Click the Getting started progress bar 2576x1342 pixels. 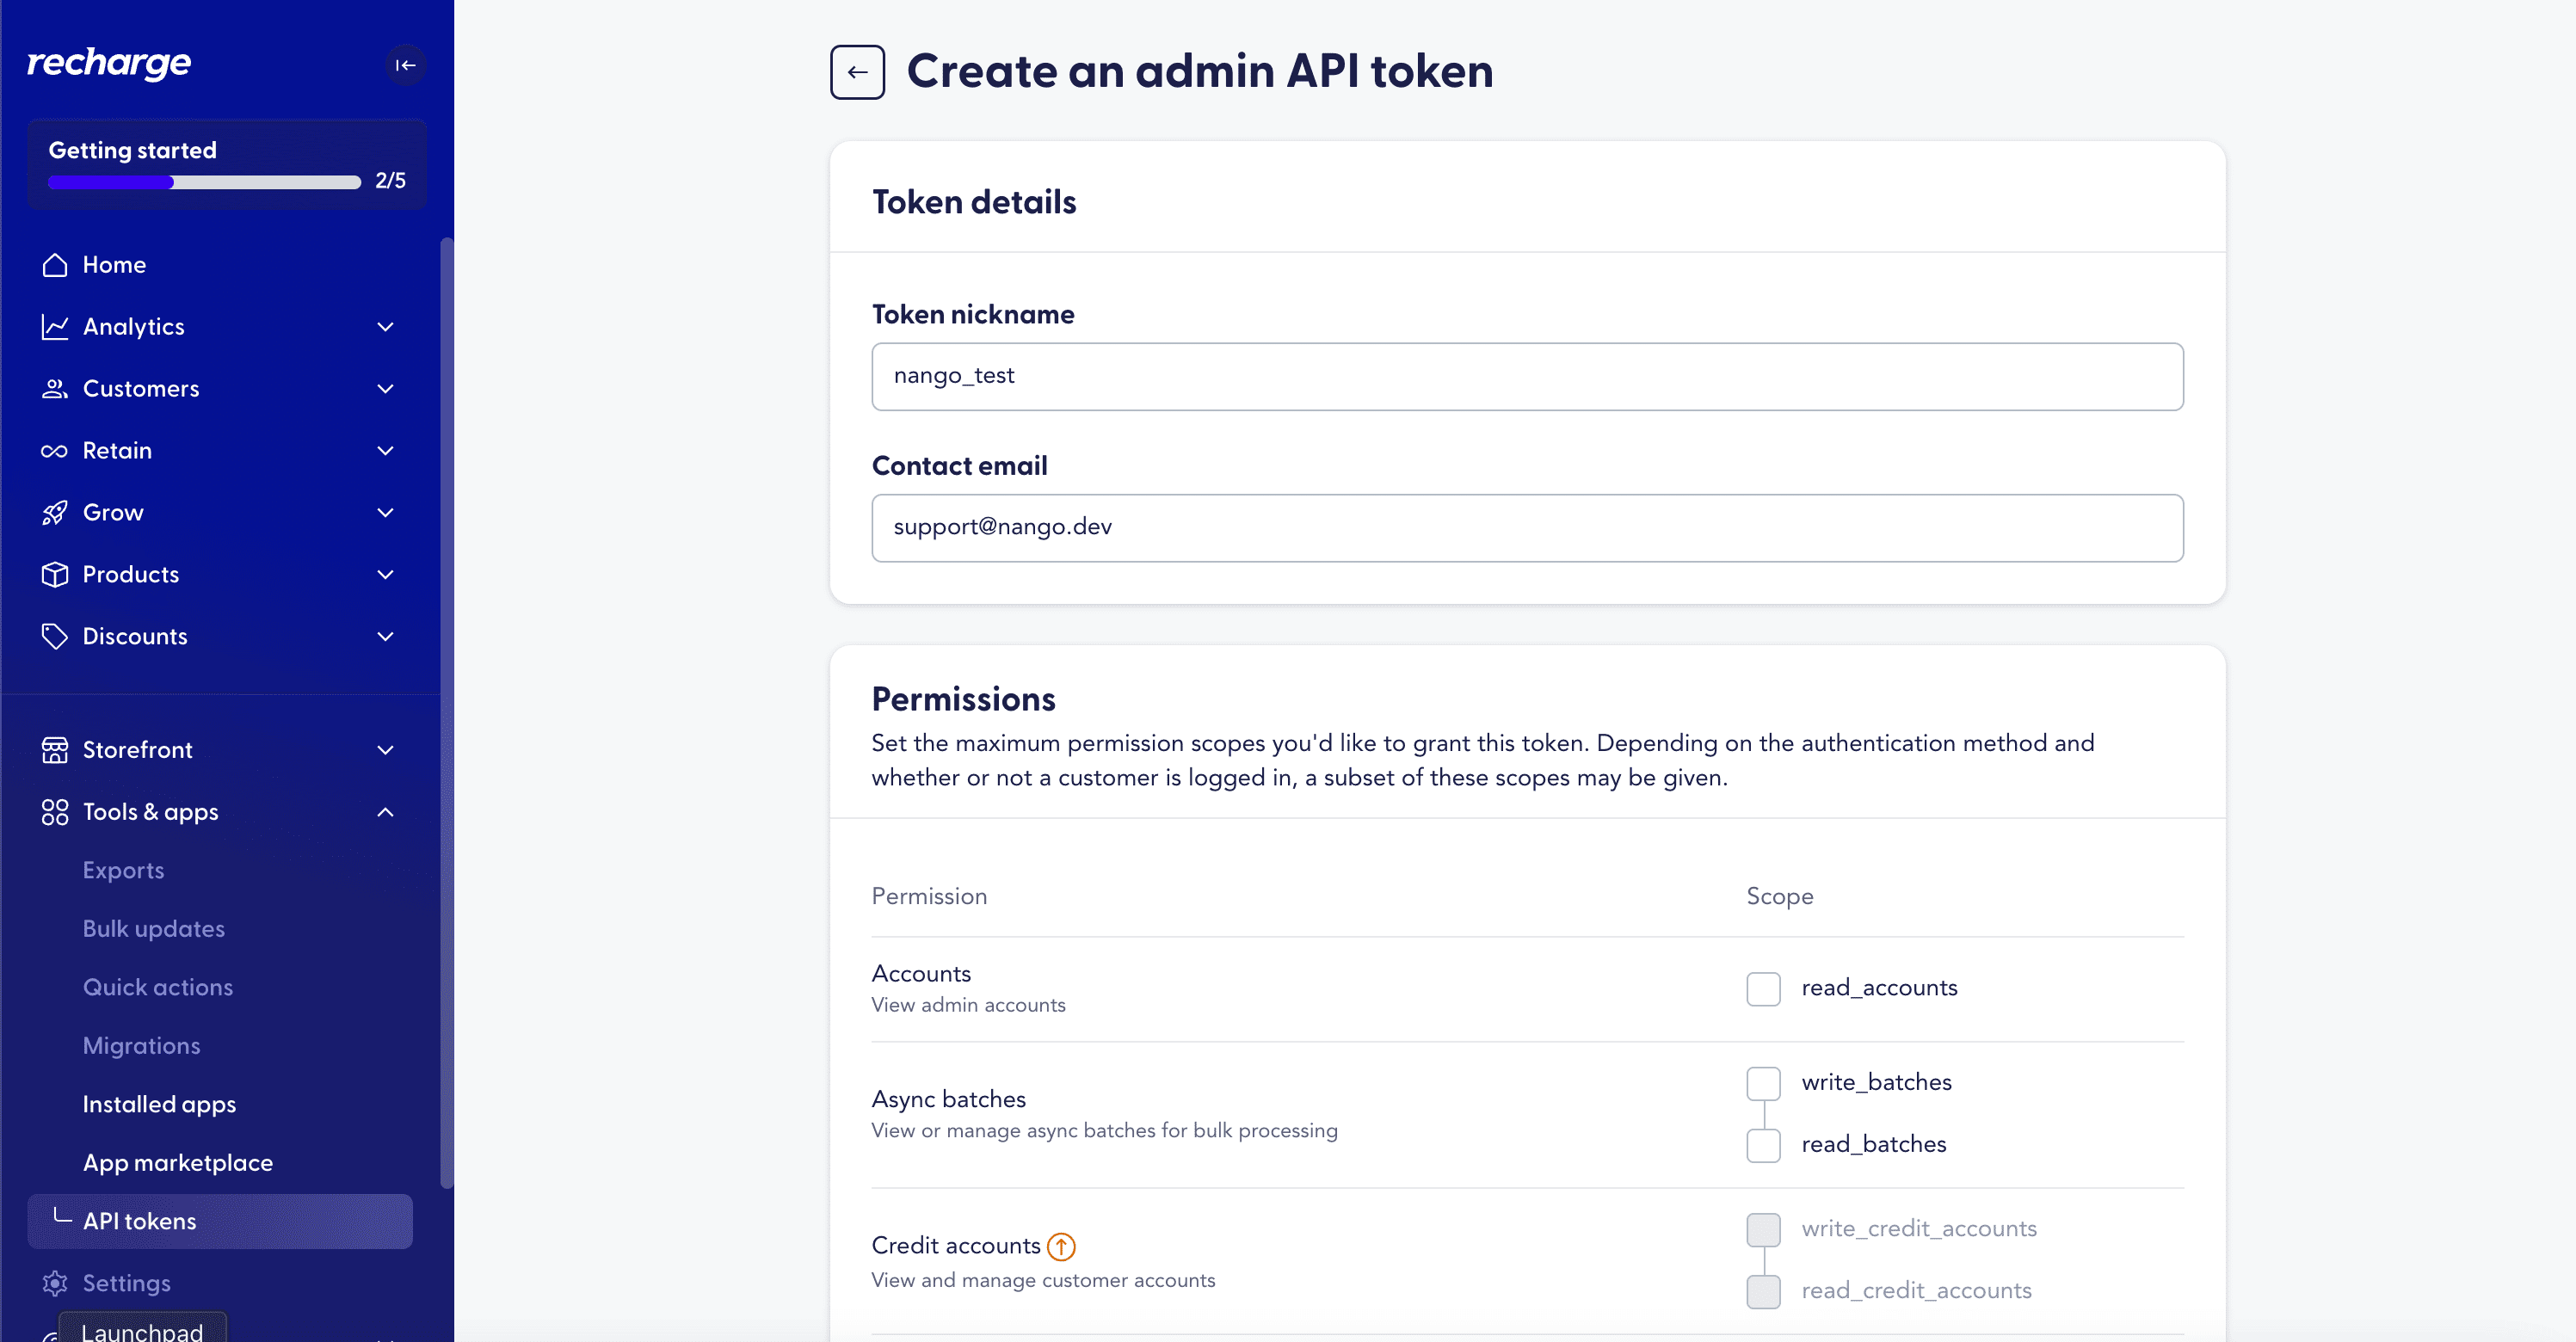[204, 182]
